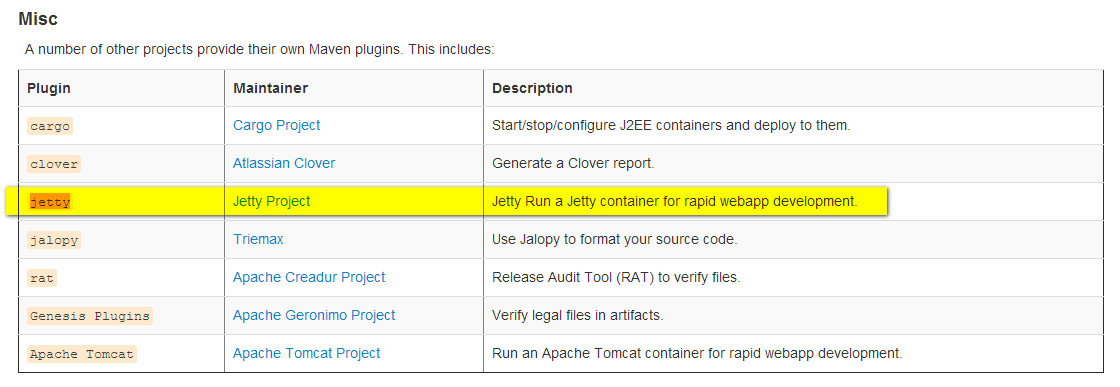Click 'Release Audit Tool (RAT)' description
This screenshot has height=387, width=1120.
pyautogui.click(x=616, y=277)
